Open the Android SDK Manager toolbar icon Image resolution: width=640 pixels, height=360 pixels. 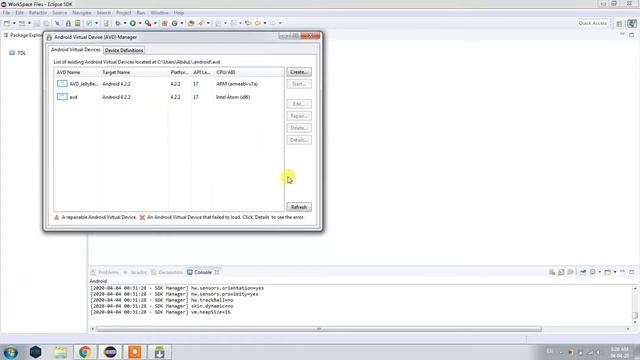click(68, 23)
